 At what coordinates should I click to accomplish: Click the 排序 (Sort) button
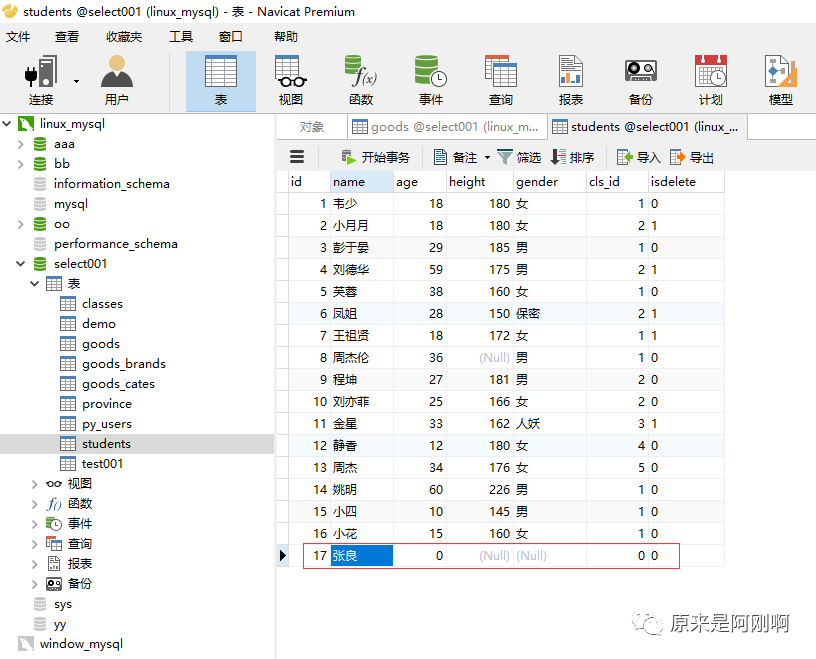[x=572, y=157]
